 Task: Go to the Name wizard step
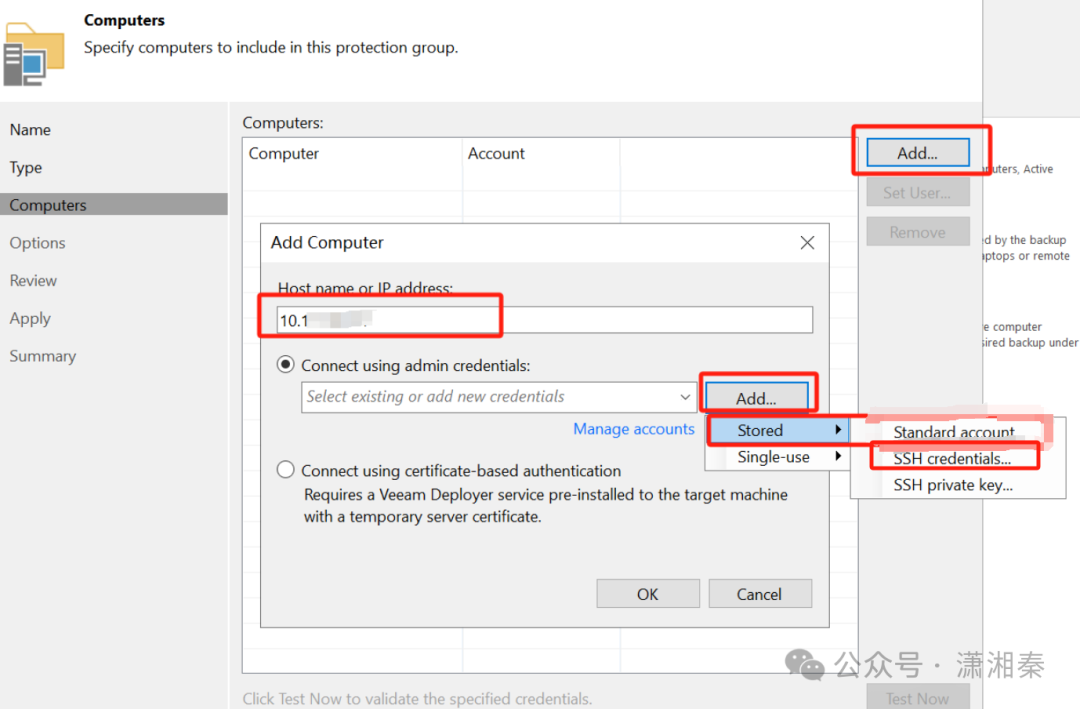[x=30, y=130]
